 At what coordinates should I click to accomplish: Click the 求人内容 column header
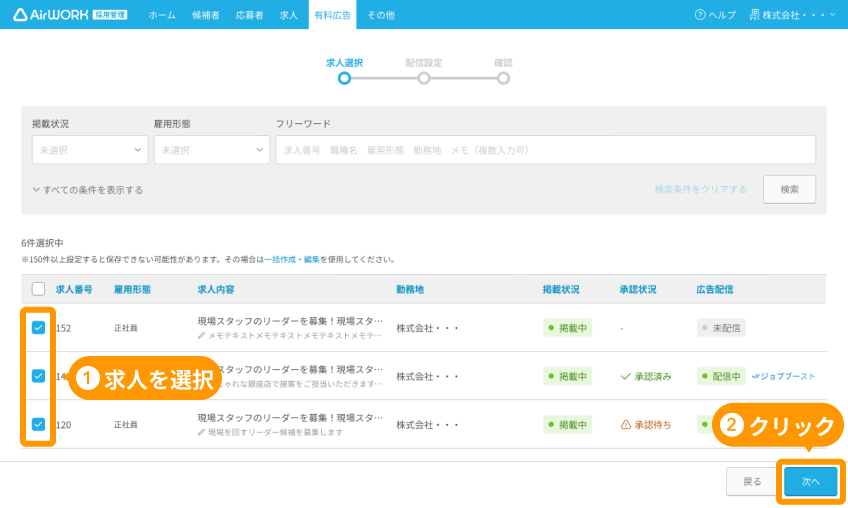coord(216,289)
